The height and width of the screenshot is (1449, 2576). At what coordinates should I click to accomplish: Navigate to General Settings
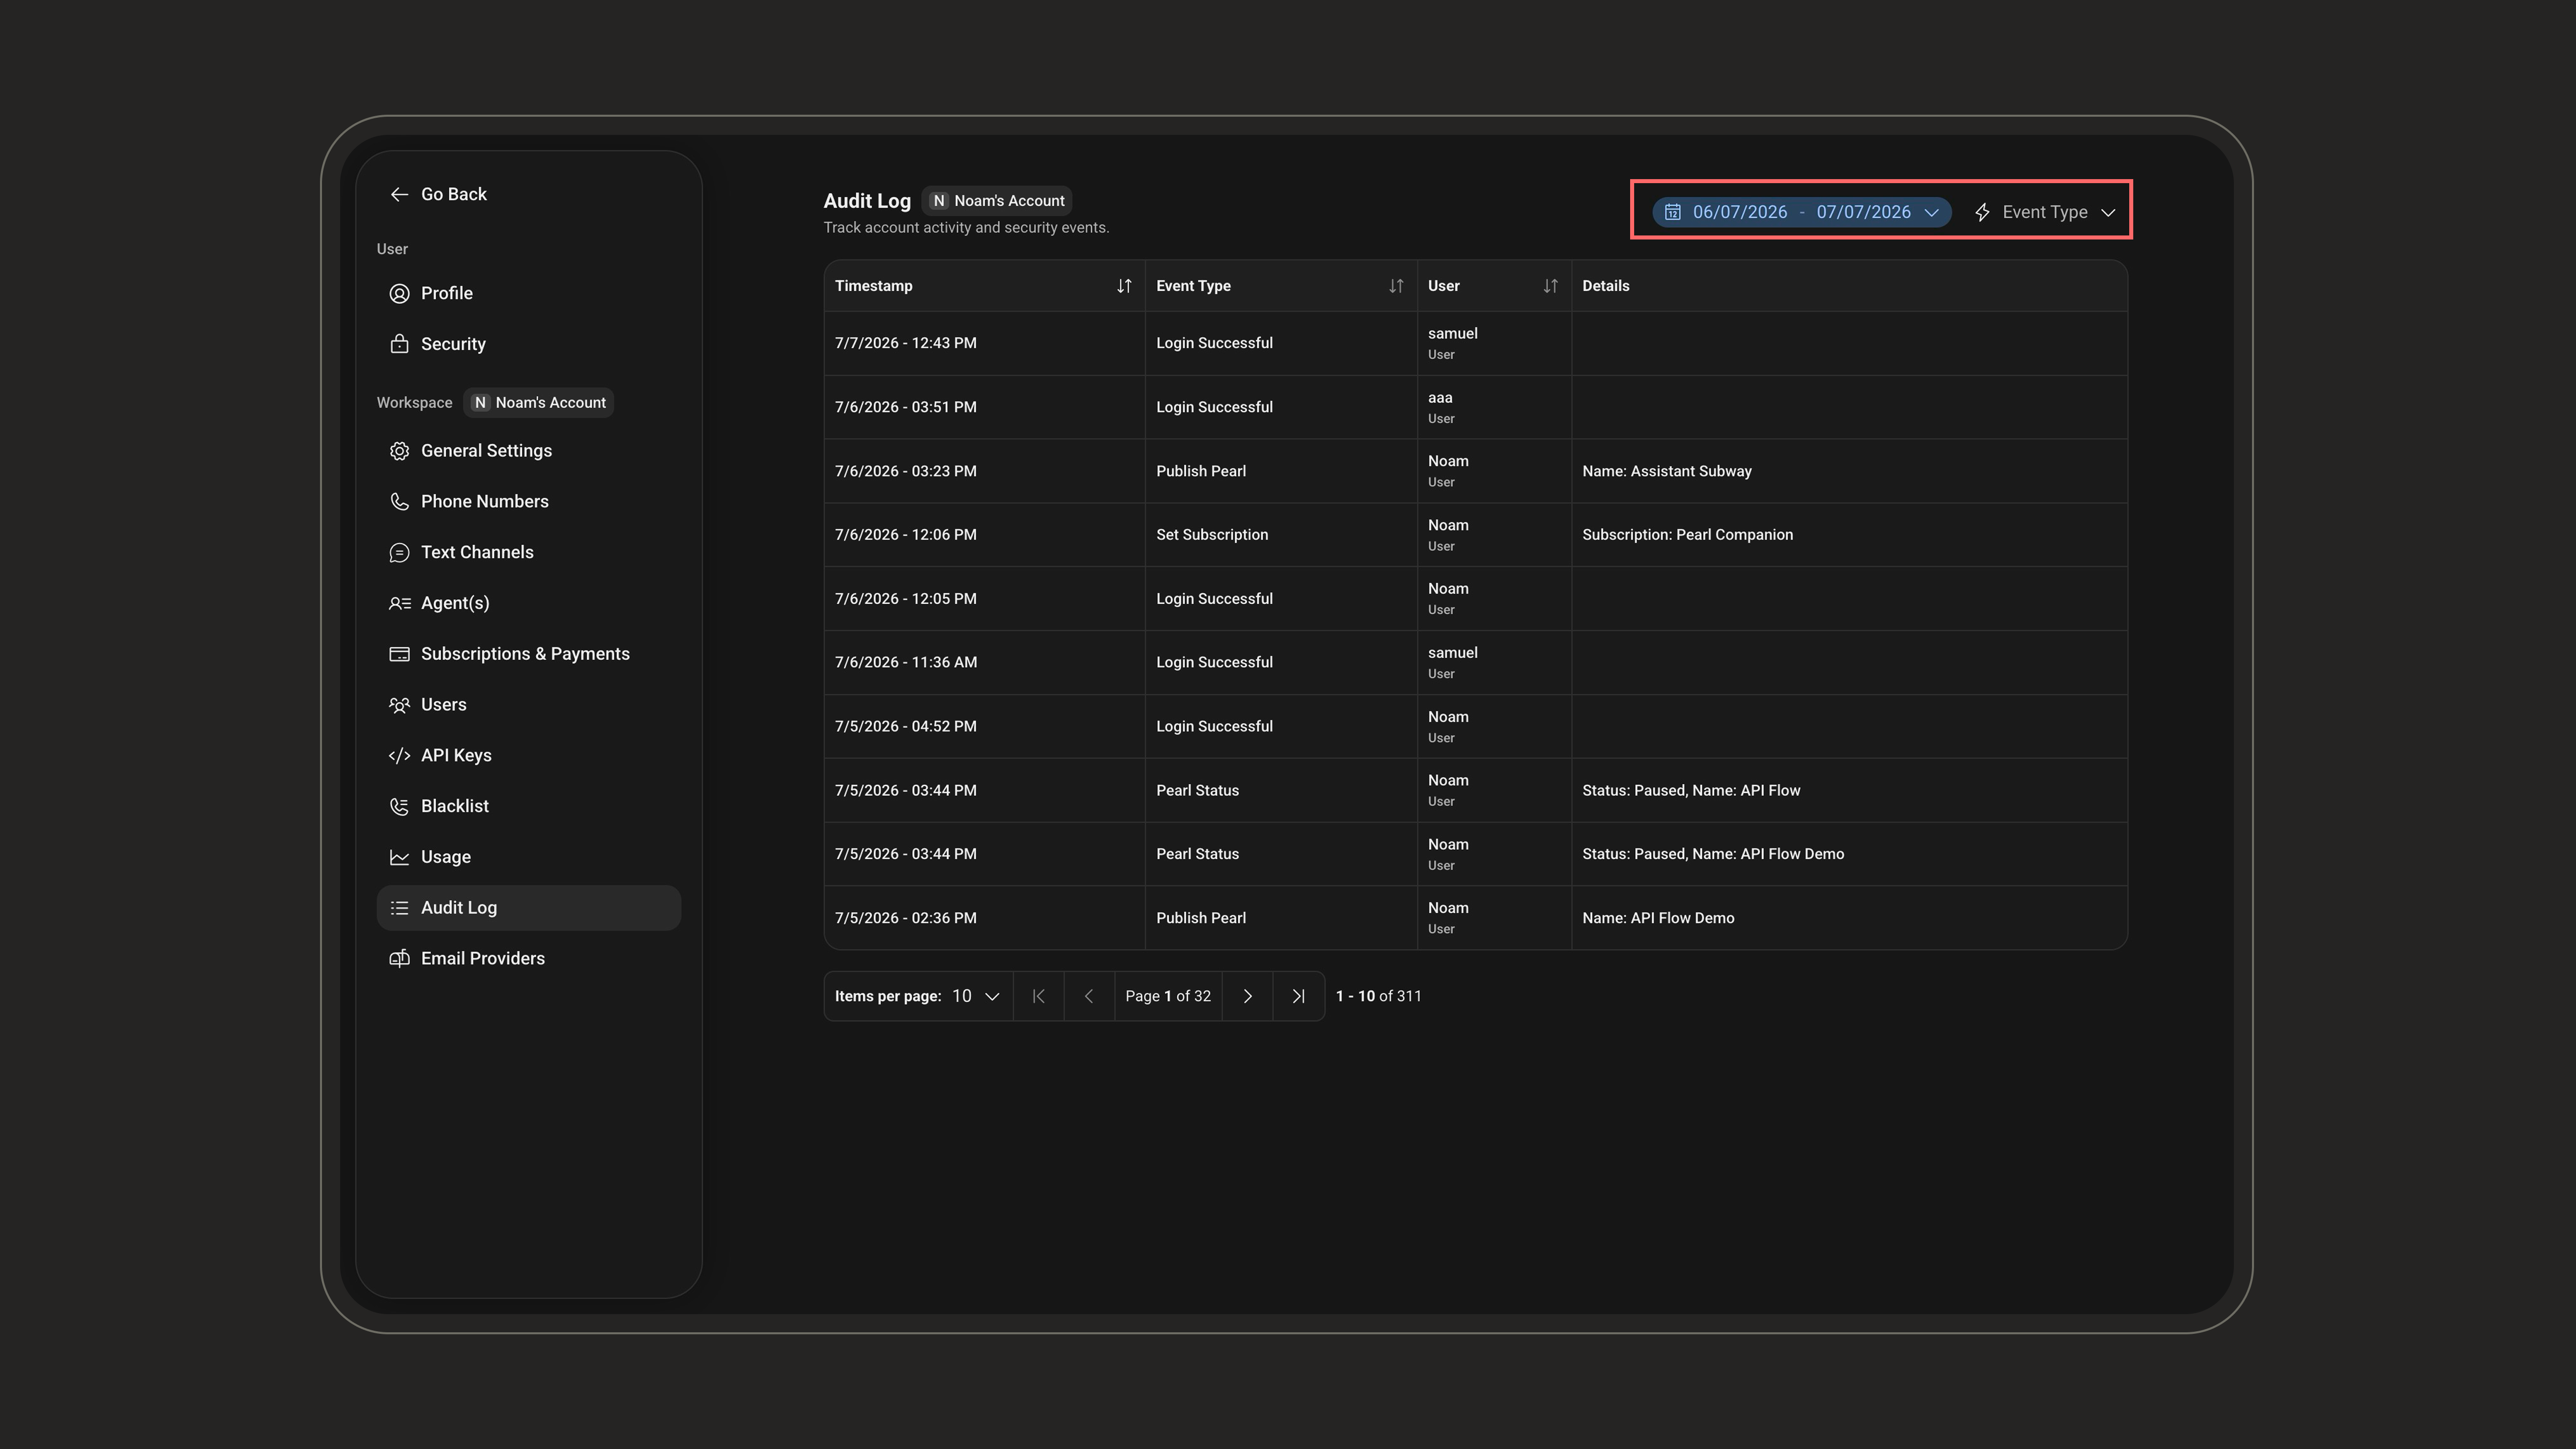click(528, 451)
